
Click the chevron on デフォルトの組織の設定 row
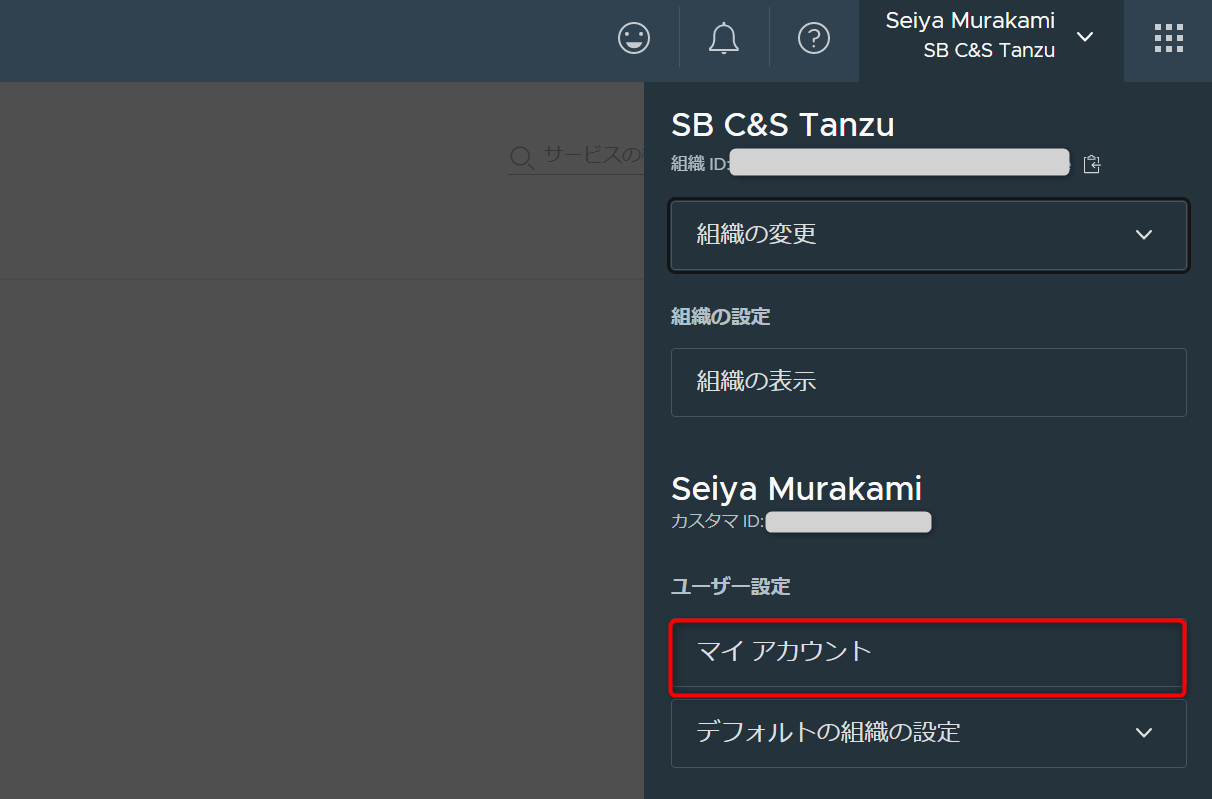coord(1144,732)
